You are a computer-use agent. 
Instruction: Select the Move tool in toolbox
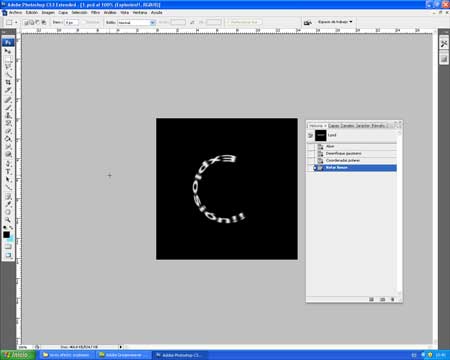8,51
